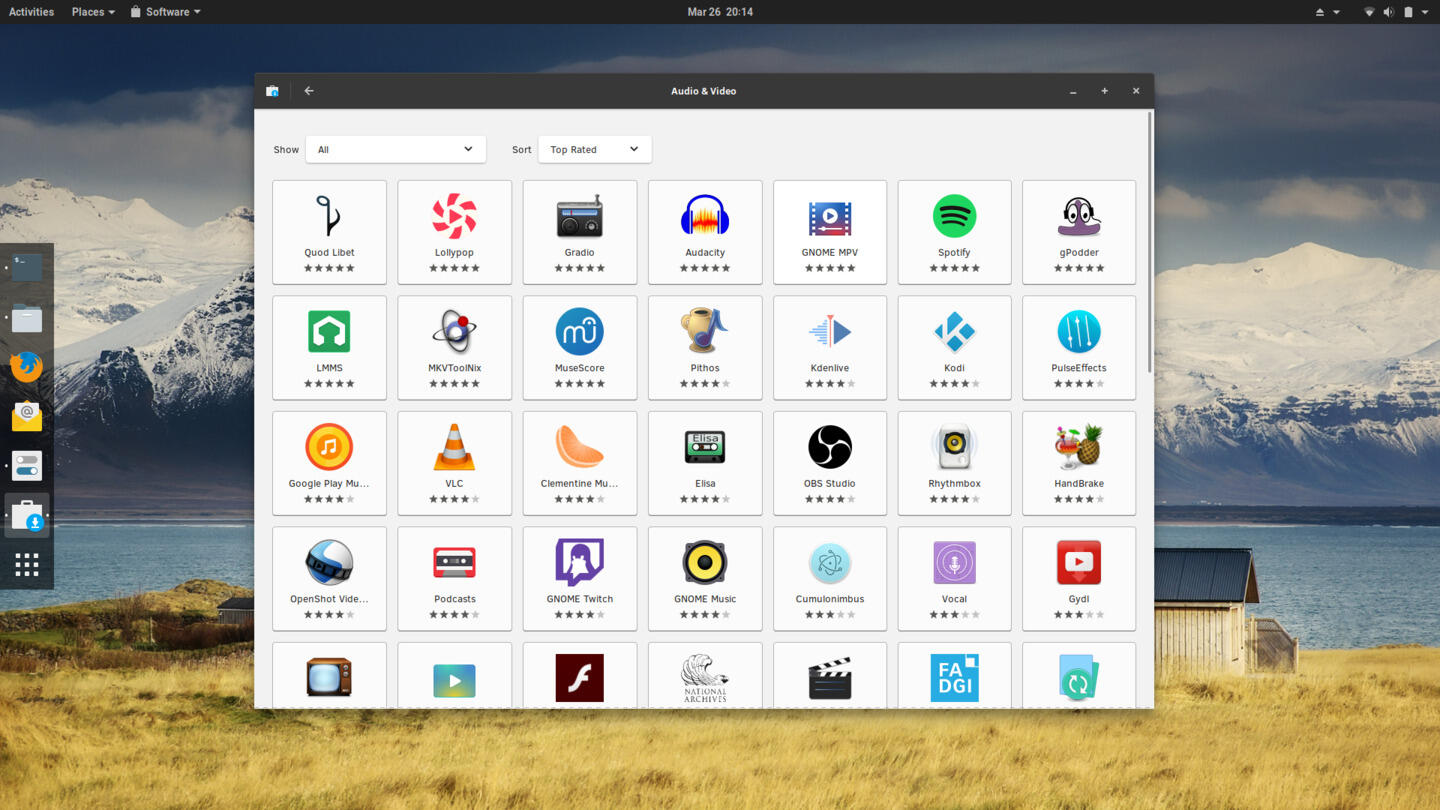Open the toggle-switch settings app in dock
The height and width of the screenshot is (810, 1440).
27,466
